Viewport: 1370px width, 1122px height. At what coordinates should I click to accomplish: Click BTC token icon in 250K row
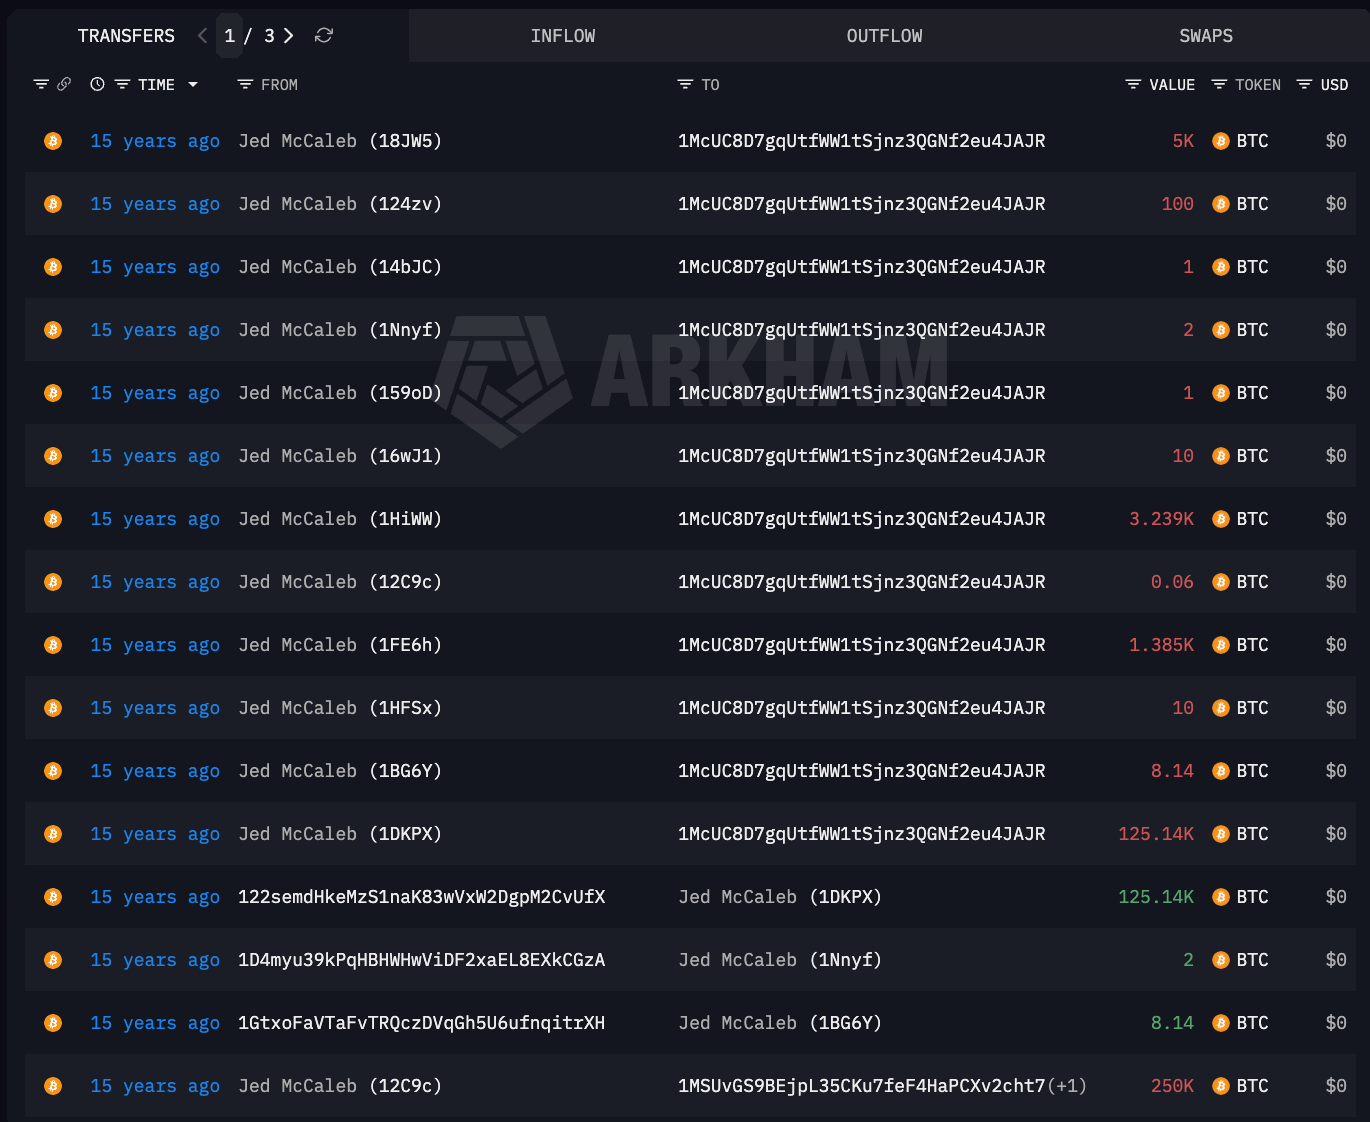tap(1221, 1086)
